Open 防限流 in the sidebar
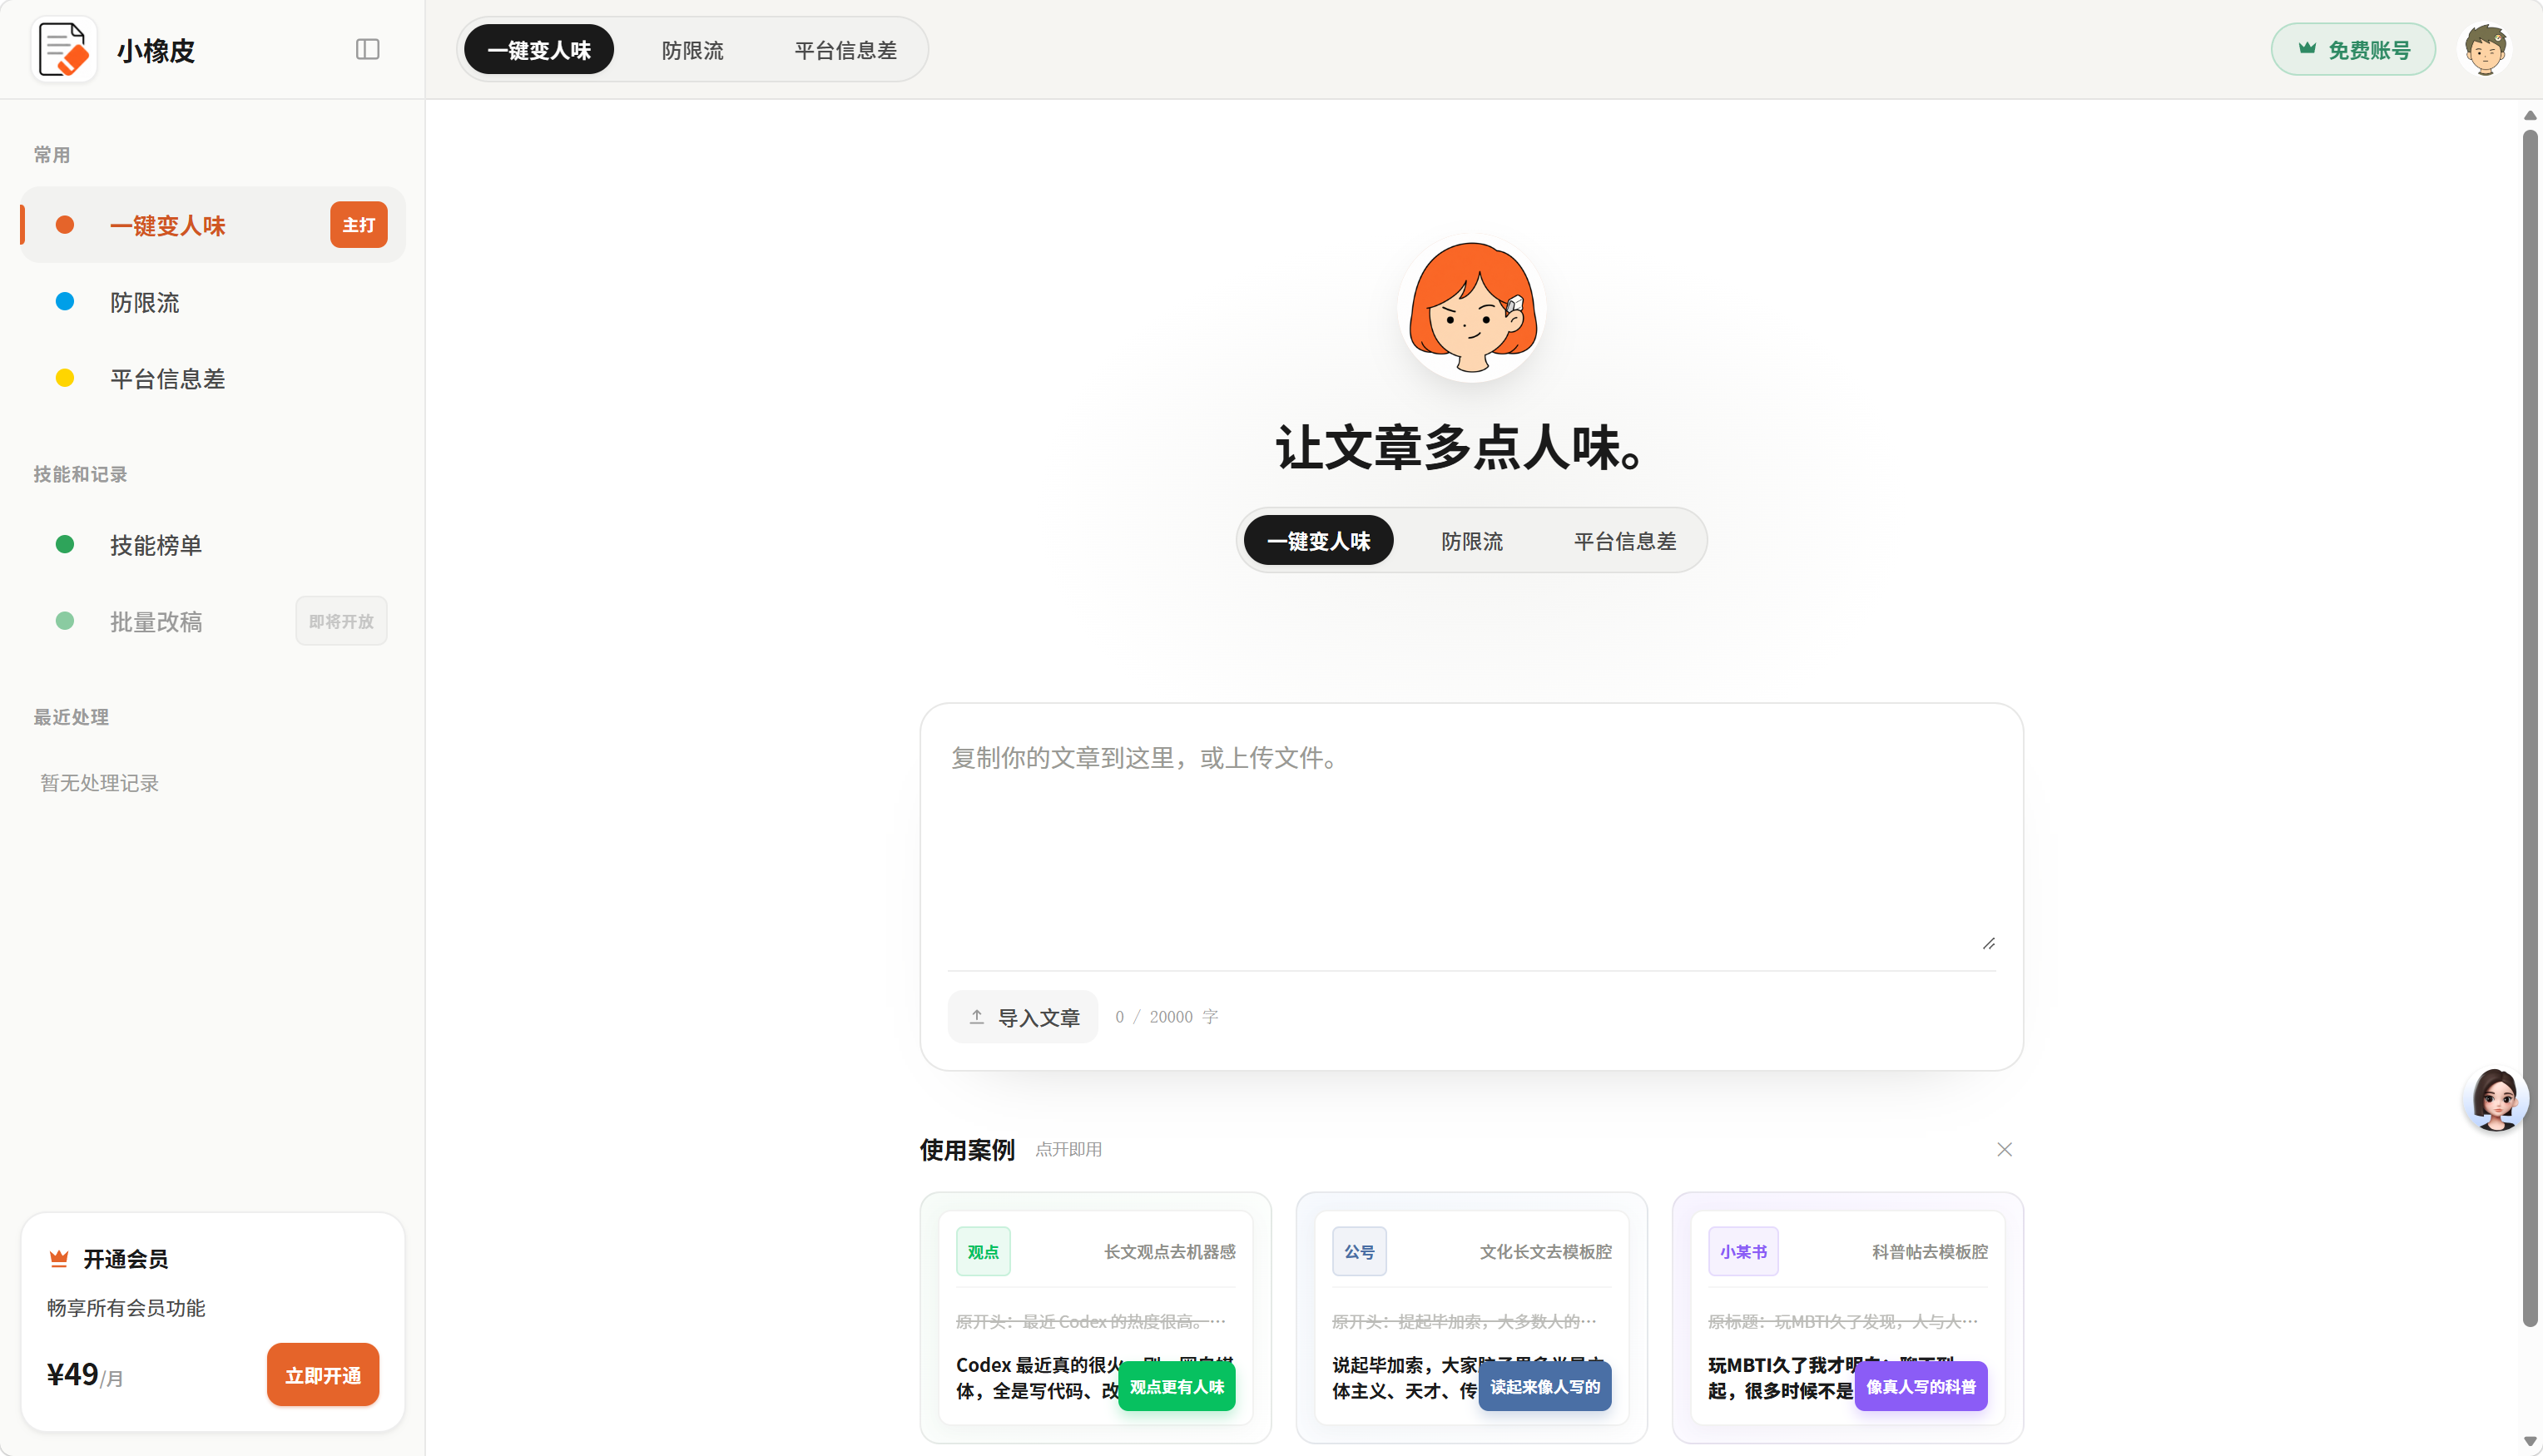This screenshot has height=1456, width=2543. pyautogui.click(x=213, y=302)
